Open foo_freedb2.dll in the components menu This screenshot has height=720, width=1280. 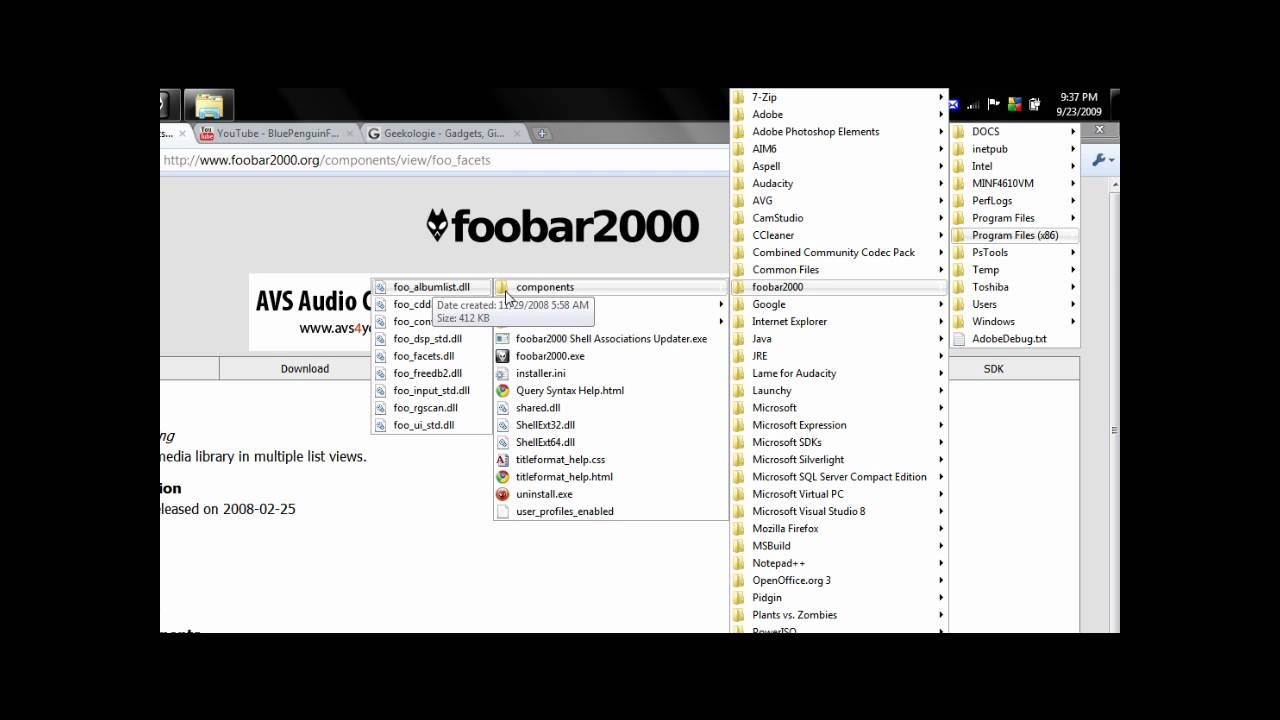[x=432, y=373]
